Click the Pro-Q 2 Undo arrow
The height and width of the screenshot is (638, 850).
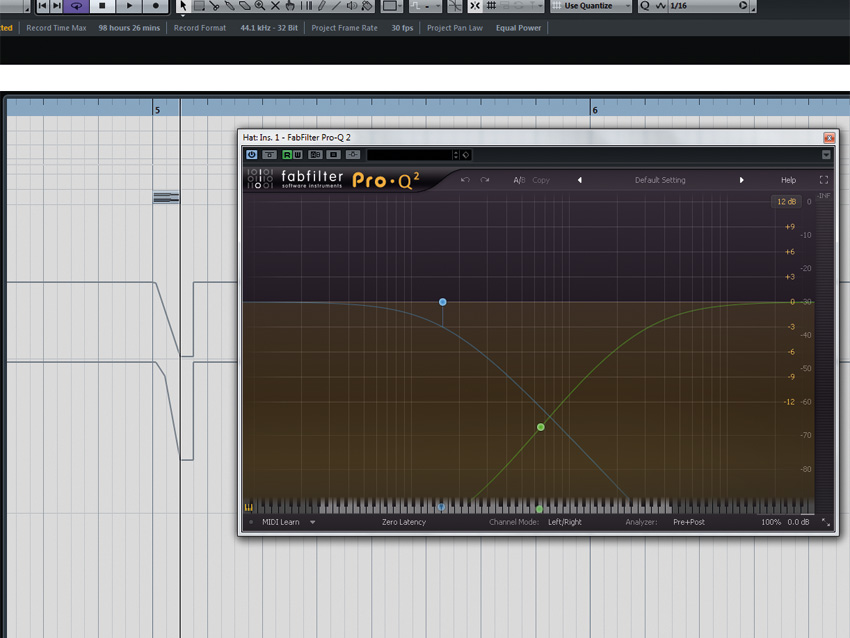coord(465,180)
